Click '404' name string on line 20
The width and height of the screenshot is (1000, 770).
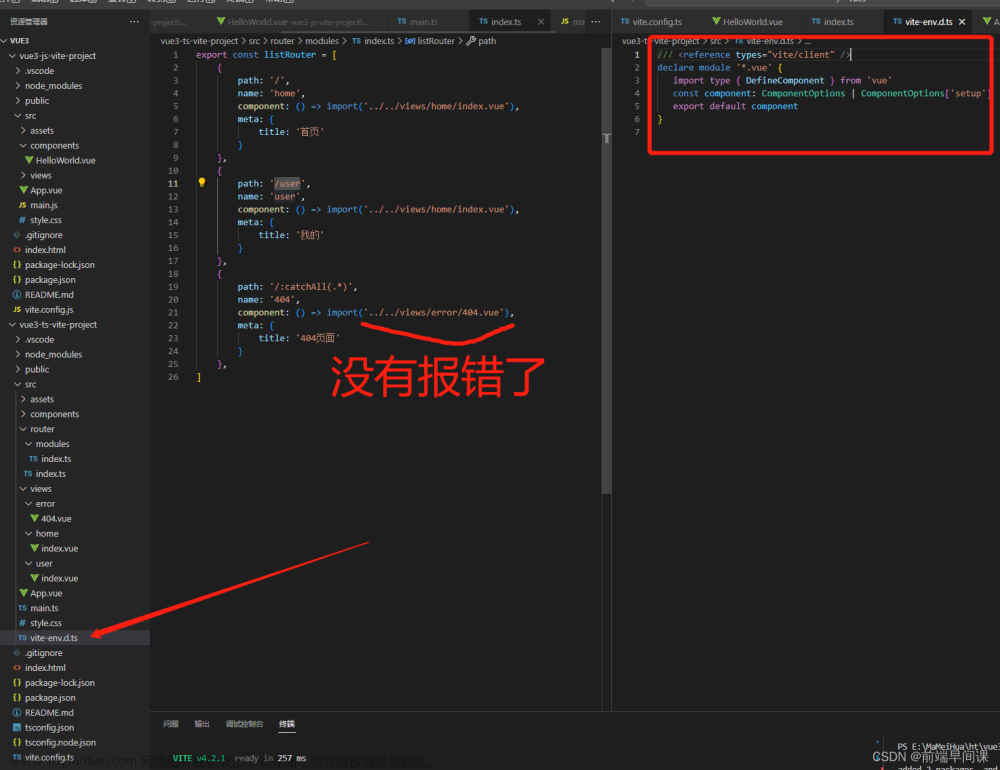[x=282, y=300]
